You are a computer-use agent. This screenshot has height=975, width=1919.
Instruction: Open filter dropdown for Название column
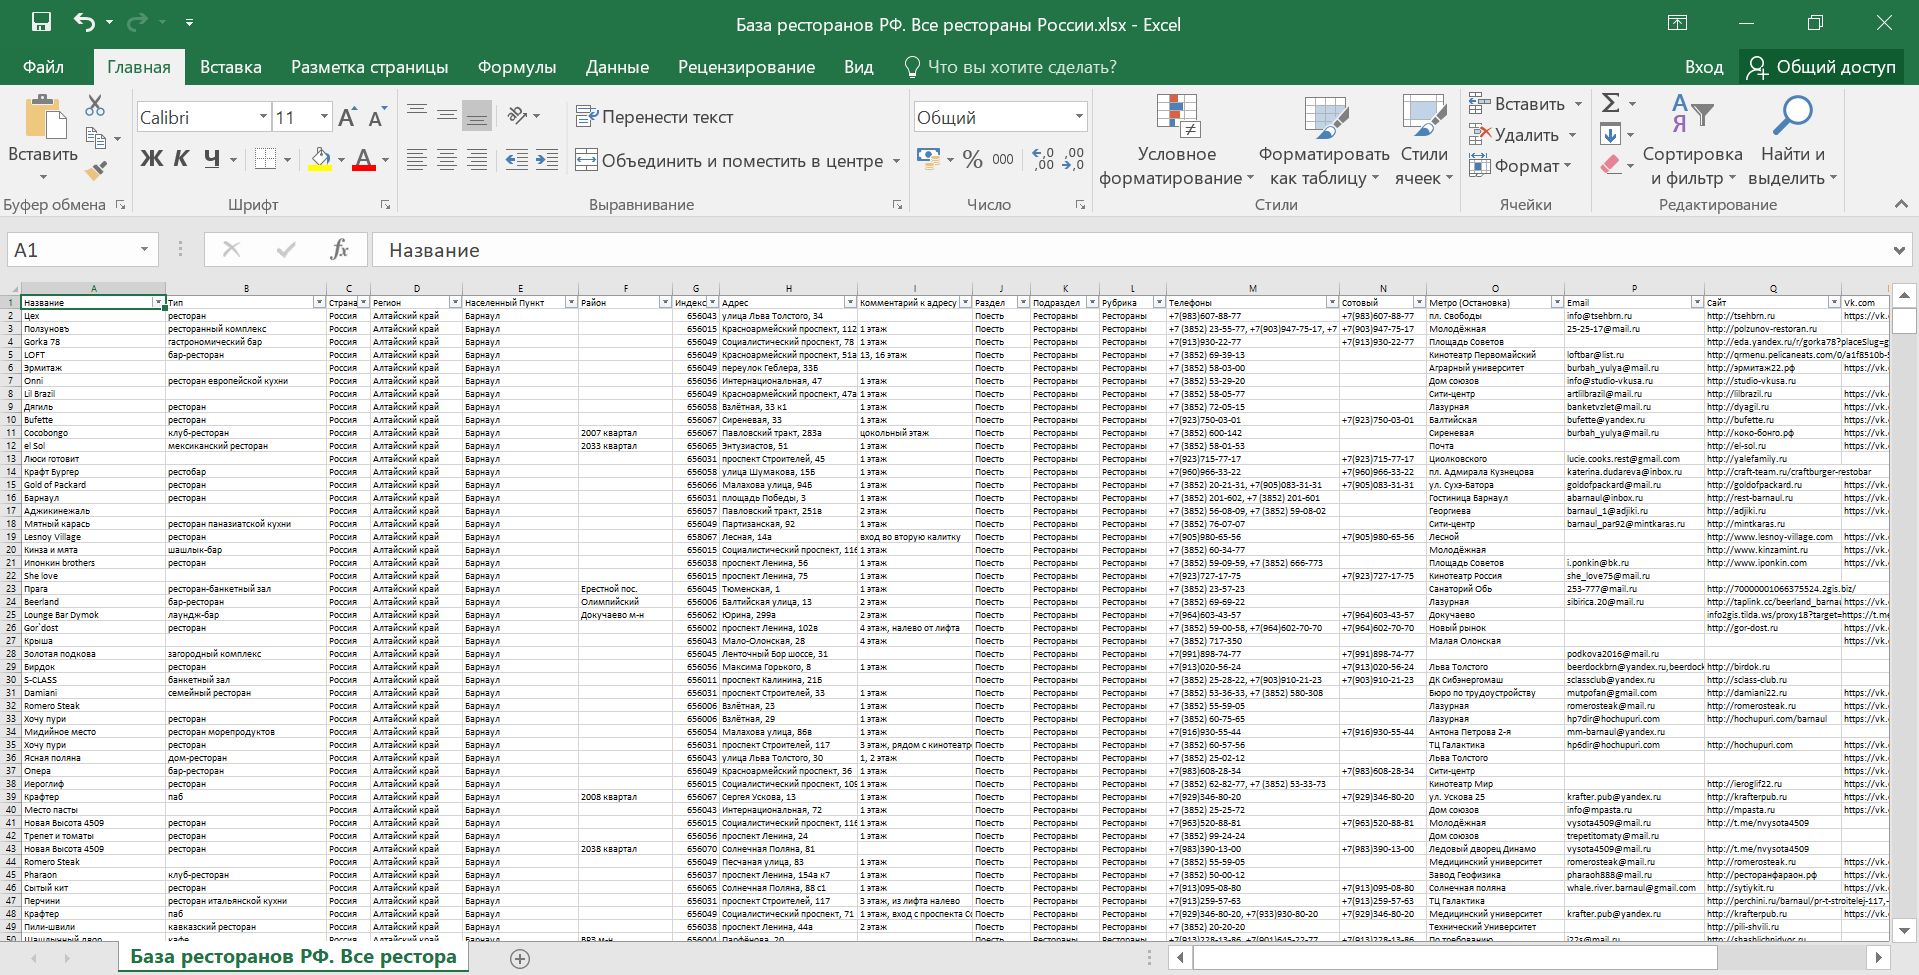click(158, 302)
